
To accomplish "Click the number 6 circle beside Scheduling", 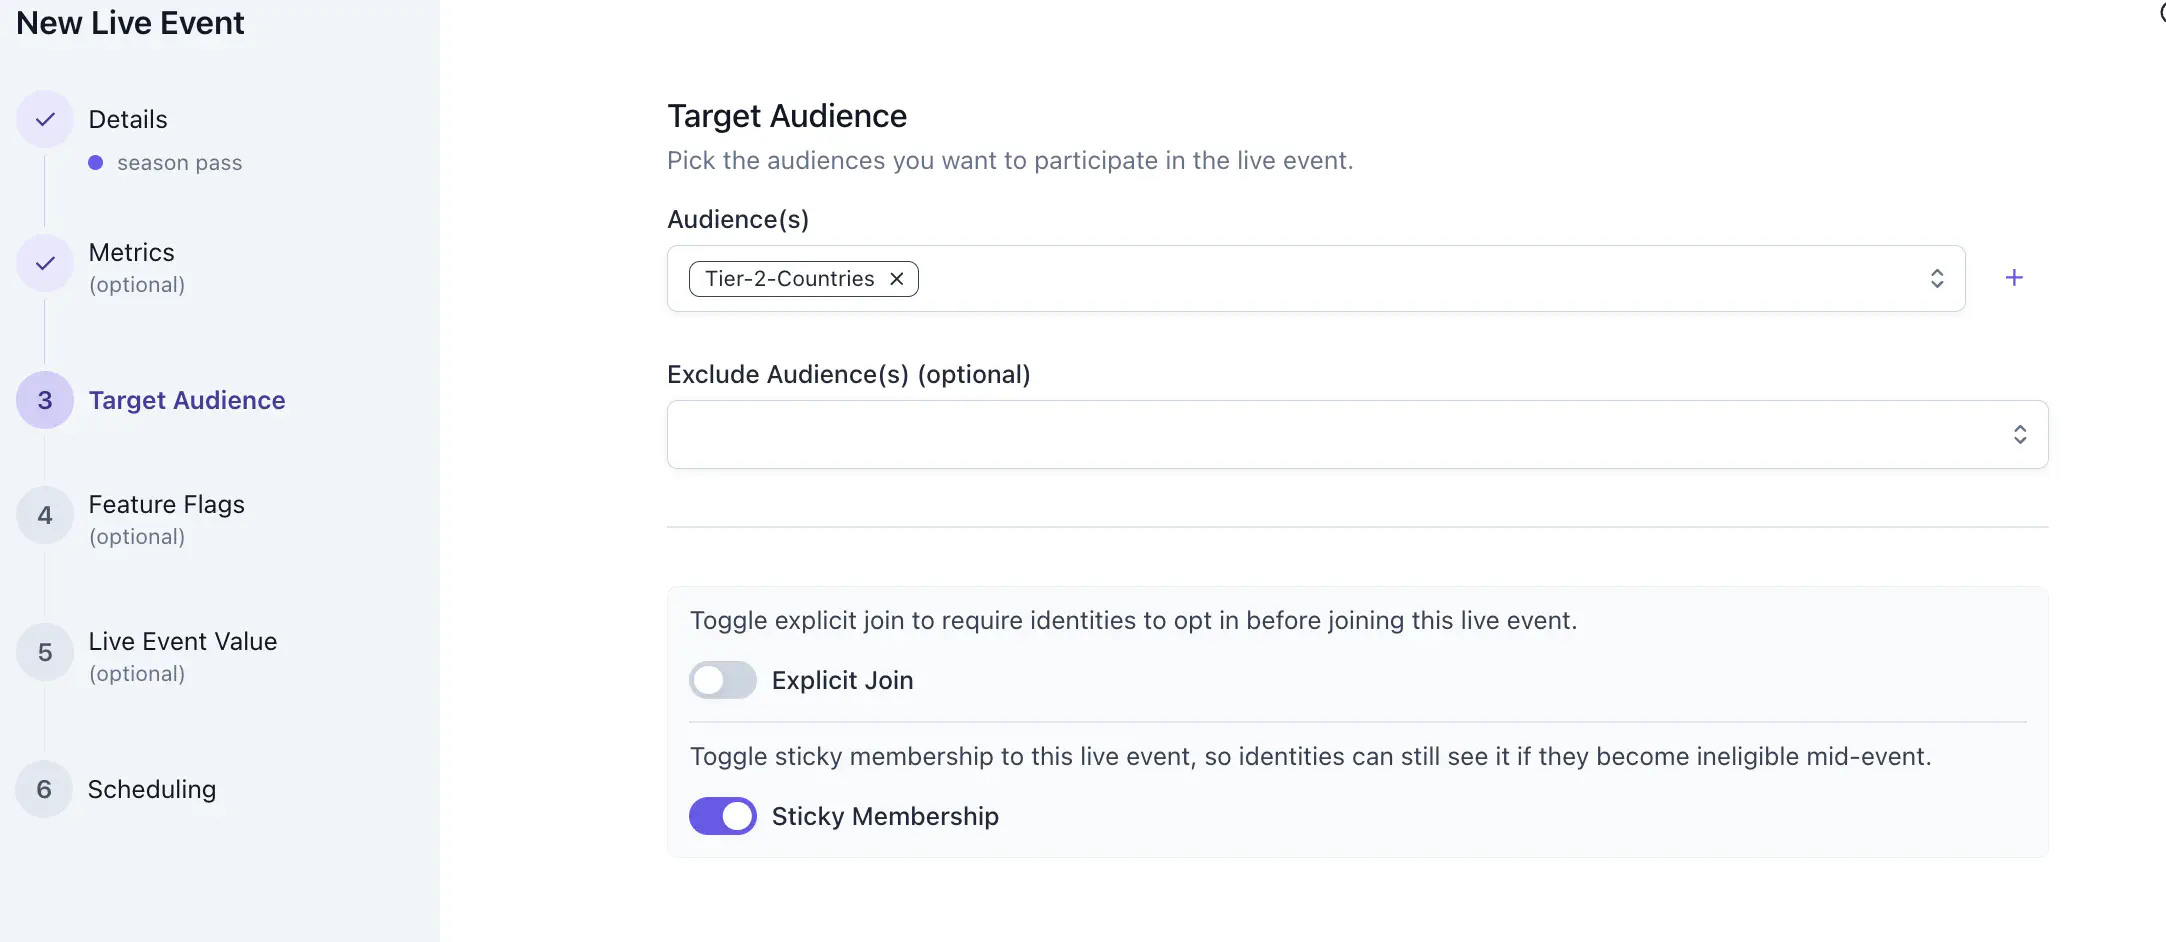I will [x=43, y=789].
